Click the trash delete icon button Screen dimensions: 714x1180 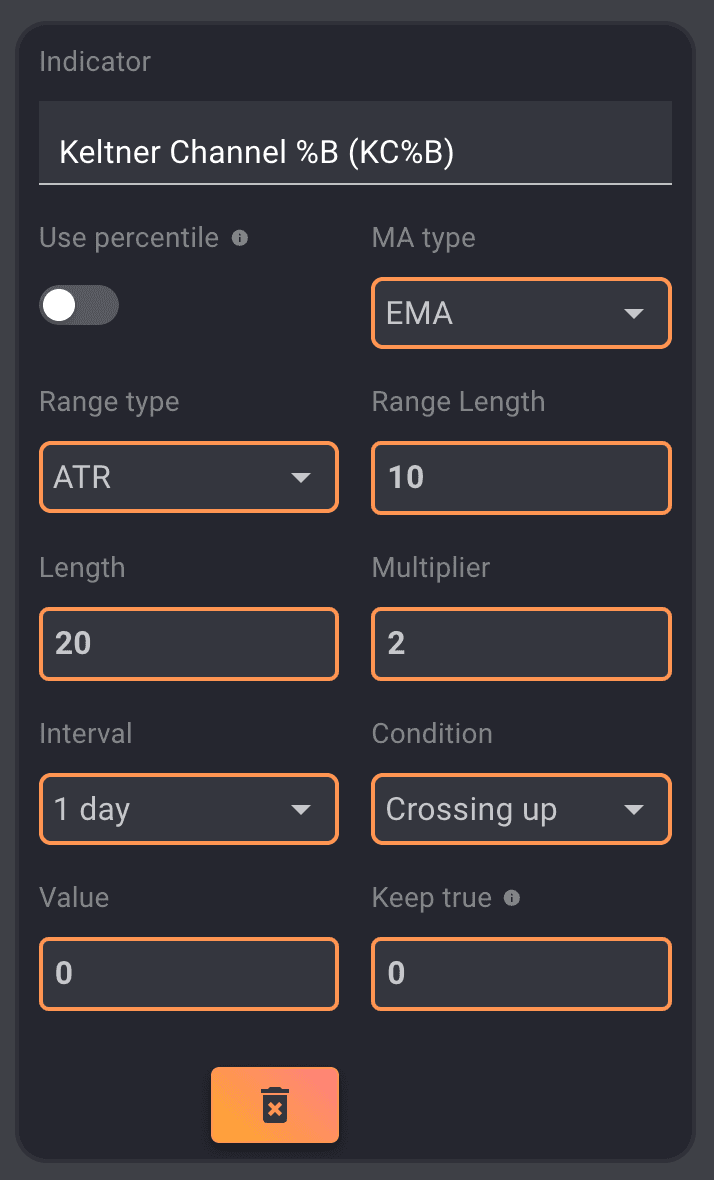(275, 1105)
